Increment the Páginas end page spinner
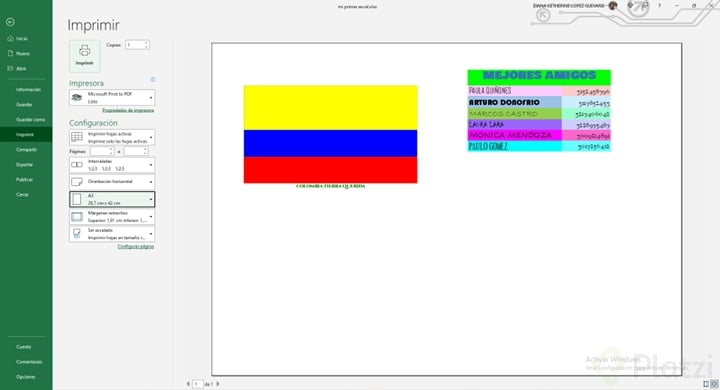 pos(146,149)
